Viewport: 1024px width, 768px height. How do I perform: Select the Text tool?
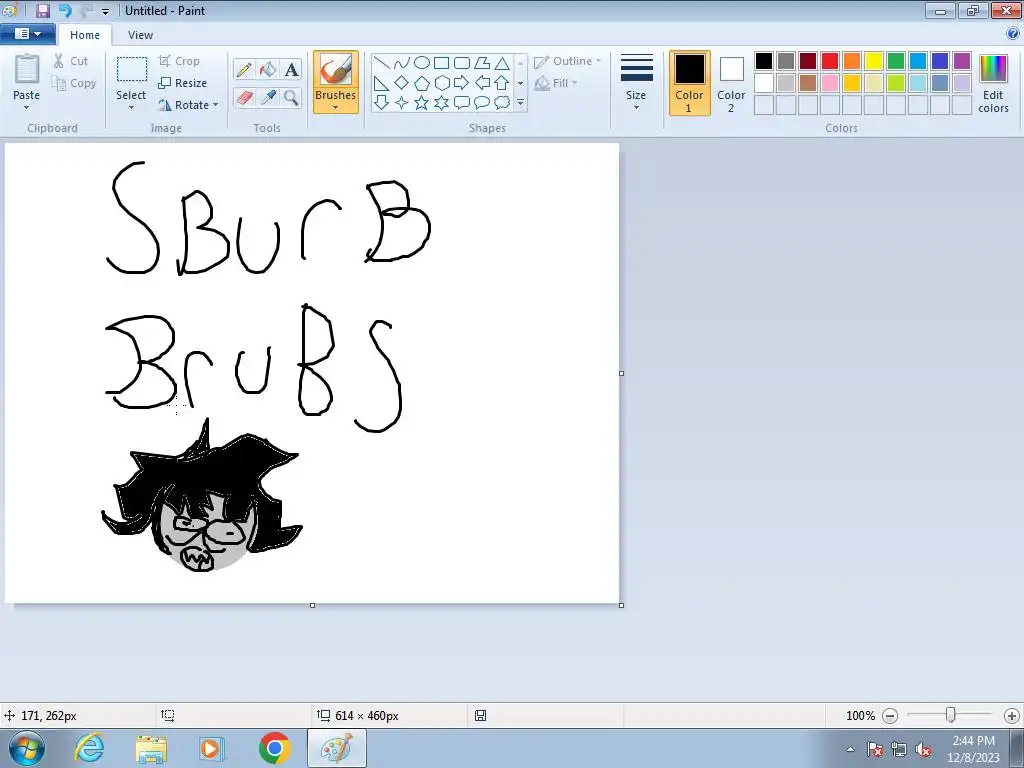pos(291,69)
